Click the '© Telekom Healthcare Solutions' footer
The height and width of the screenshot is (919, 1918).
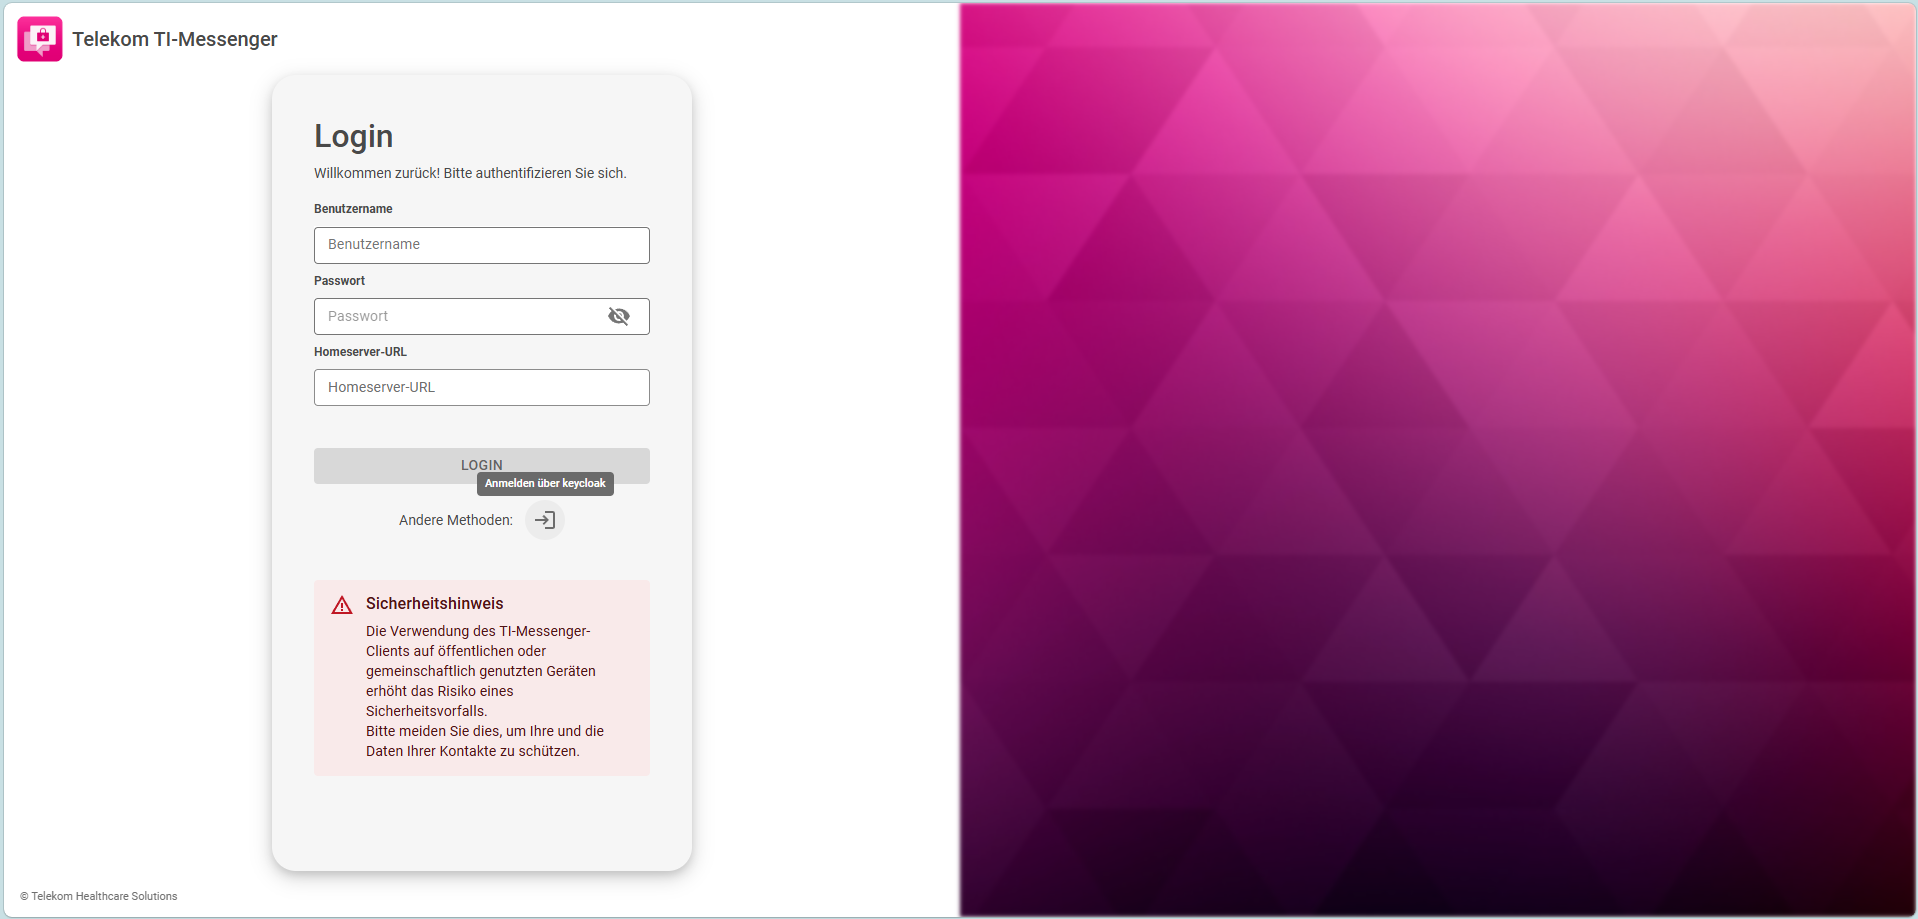[x=99, y=896]
